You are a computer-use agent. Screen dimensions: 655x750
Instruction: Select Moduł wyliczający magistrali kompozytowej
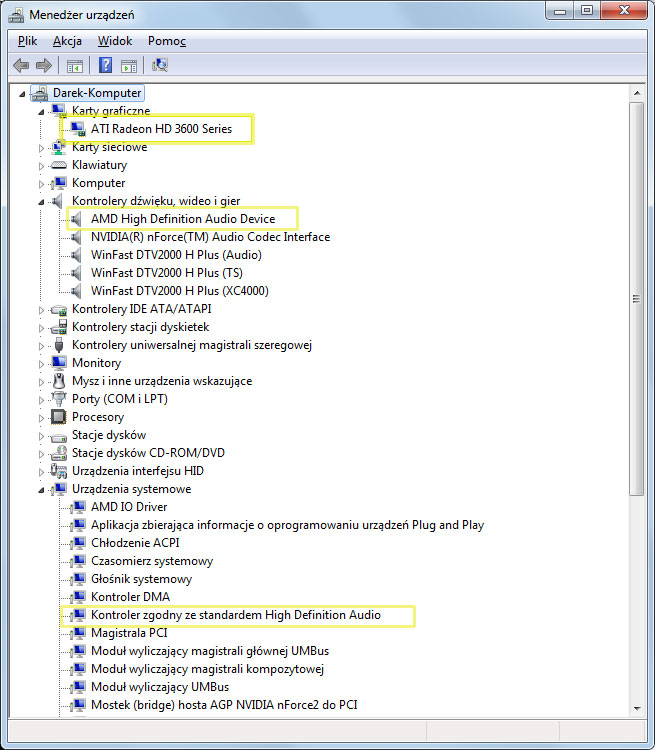click(207, 669)
